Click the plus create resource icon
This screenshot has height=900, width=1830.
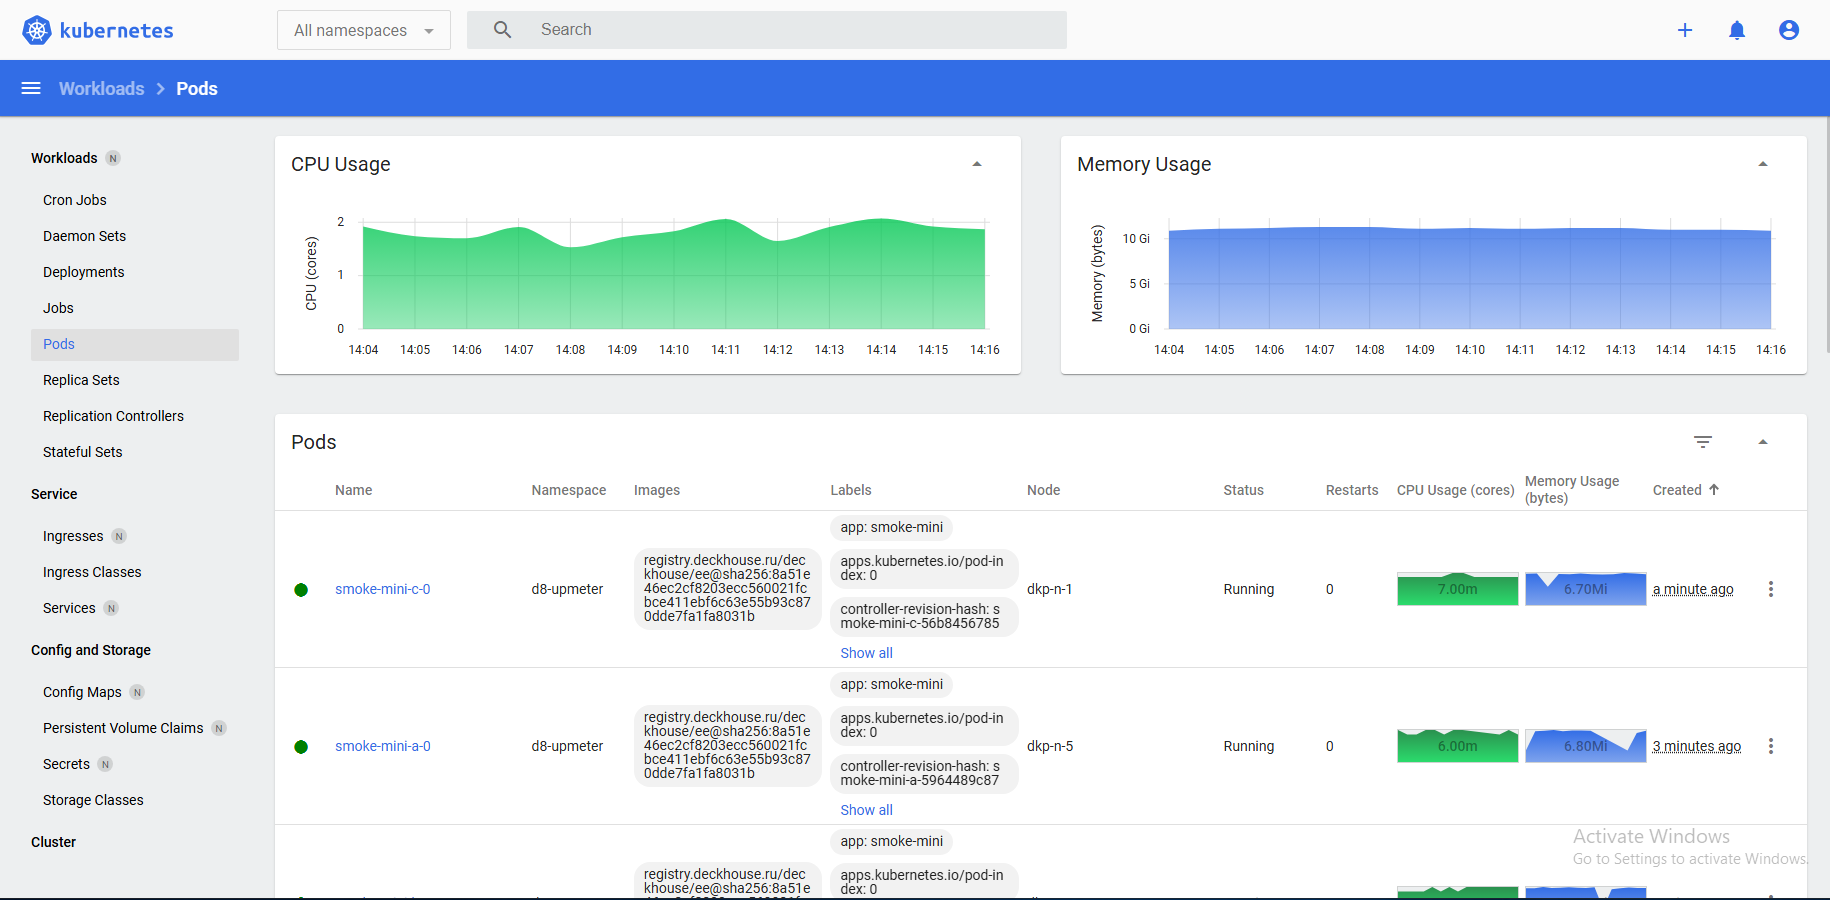coord(1685,30)
